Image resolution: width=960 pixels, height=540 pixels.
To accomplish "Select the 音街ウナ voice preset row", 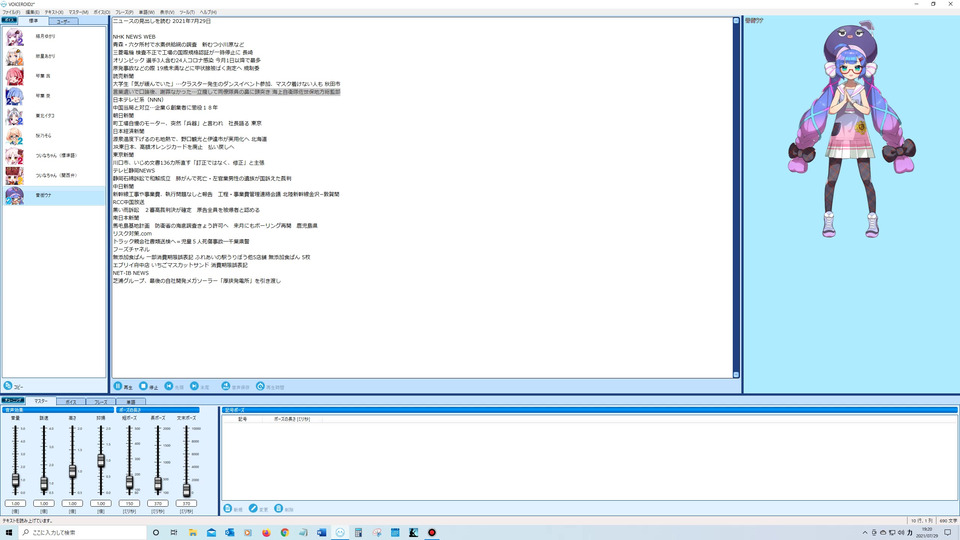I will coord(54,195).
